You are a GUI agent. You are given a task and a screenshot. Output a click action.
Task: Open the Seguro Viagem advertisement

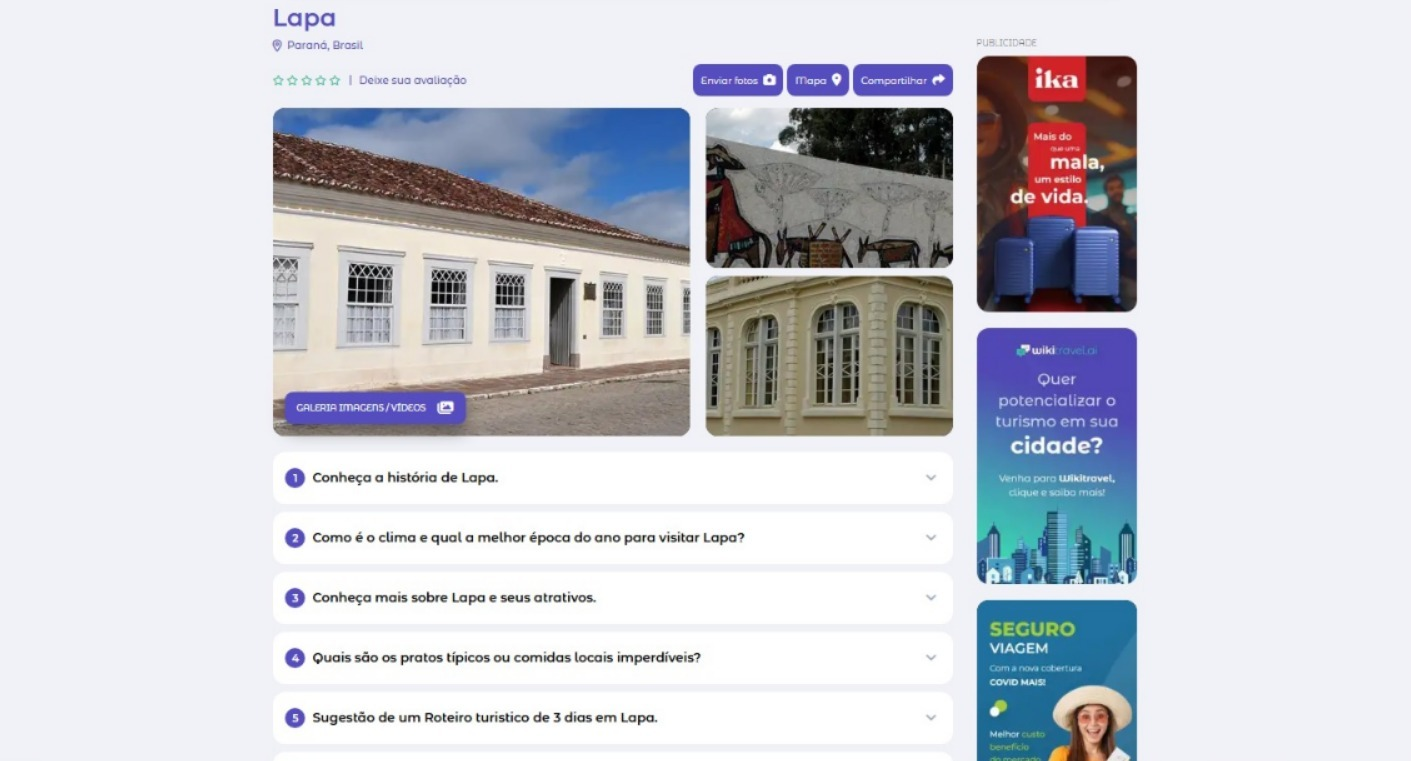click(x=1057, y=681)
